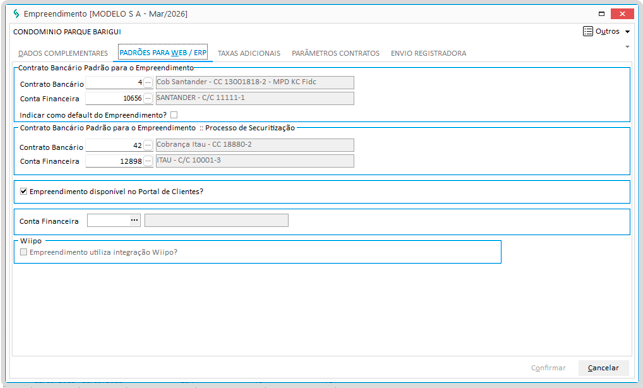Open lookup for Conta Financeira 10656
The image size is (643, 388).
[x=148, y=98]
